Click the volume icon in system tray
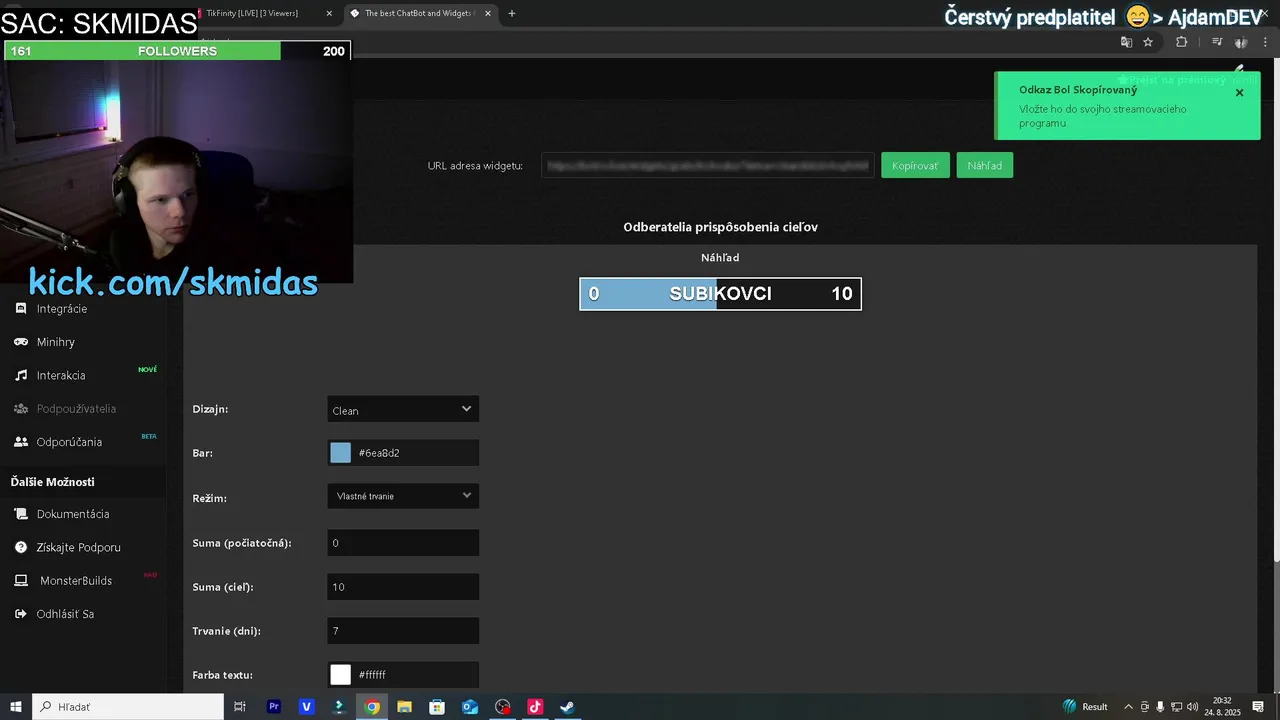The height and width of the screenshot is (720, 1280). click(1192, 707)
